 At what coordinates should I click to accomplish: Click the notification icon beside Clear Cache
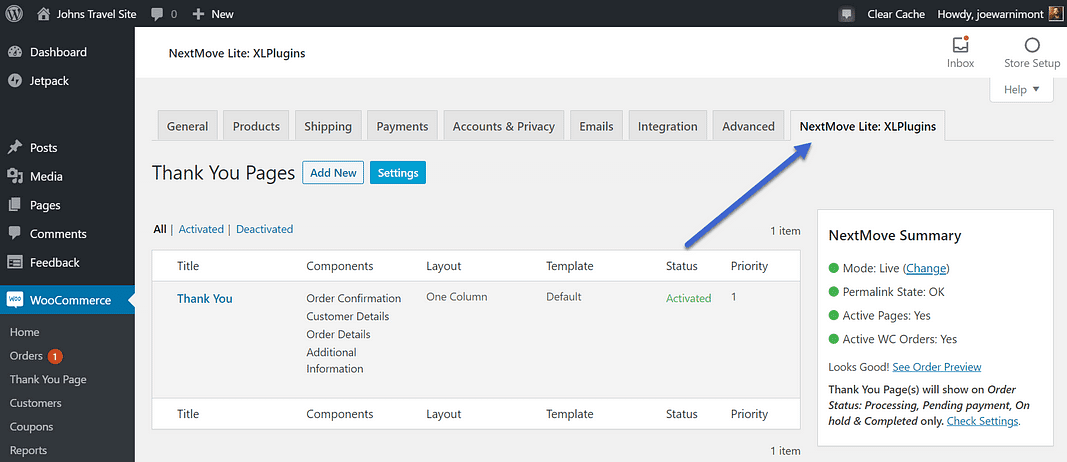847,14
